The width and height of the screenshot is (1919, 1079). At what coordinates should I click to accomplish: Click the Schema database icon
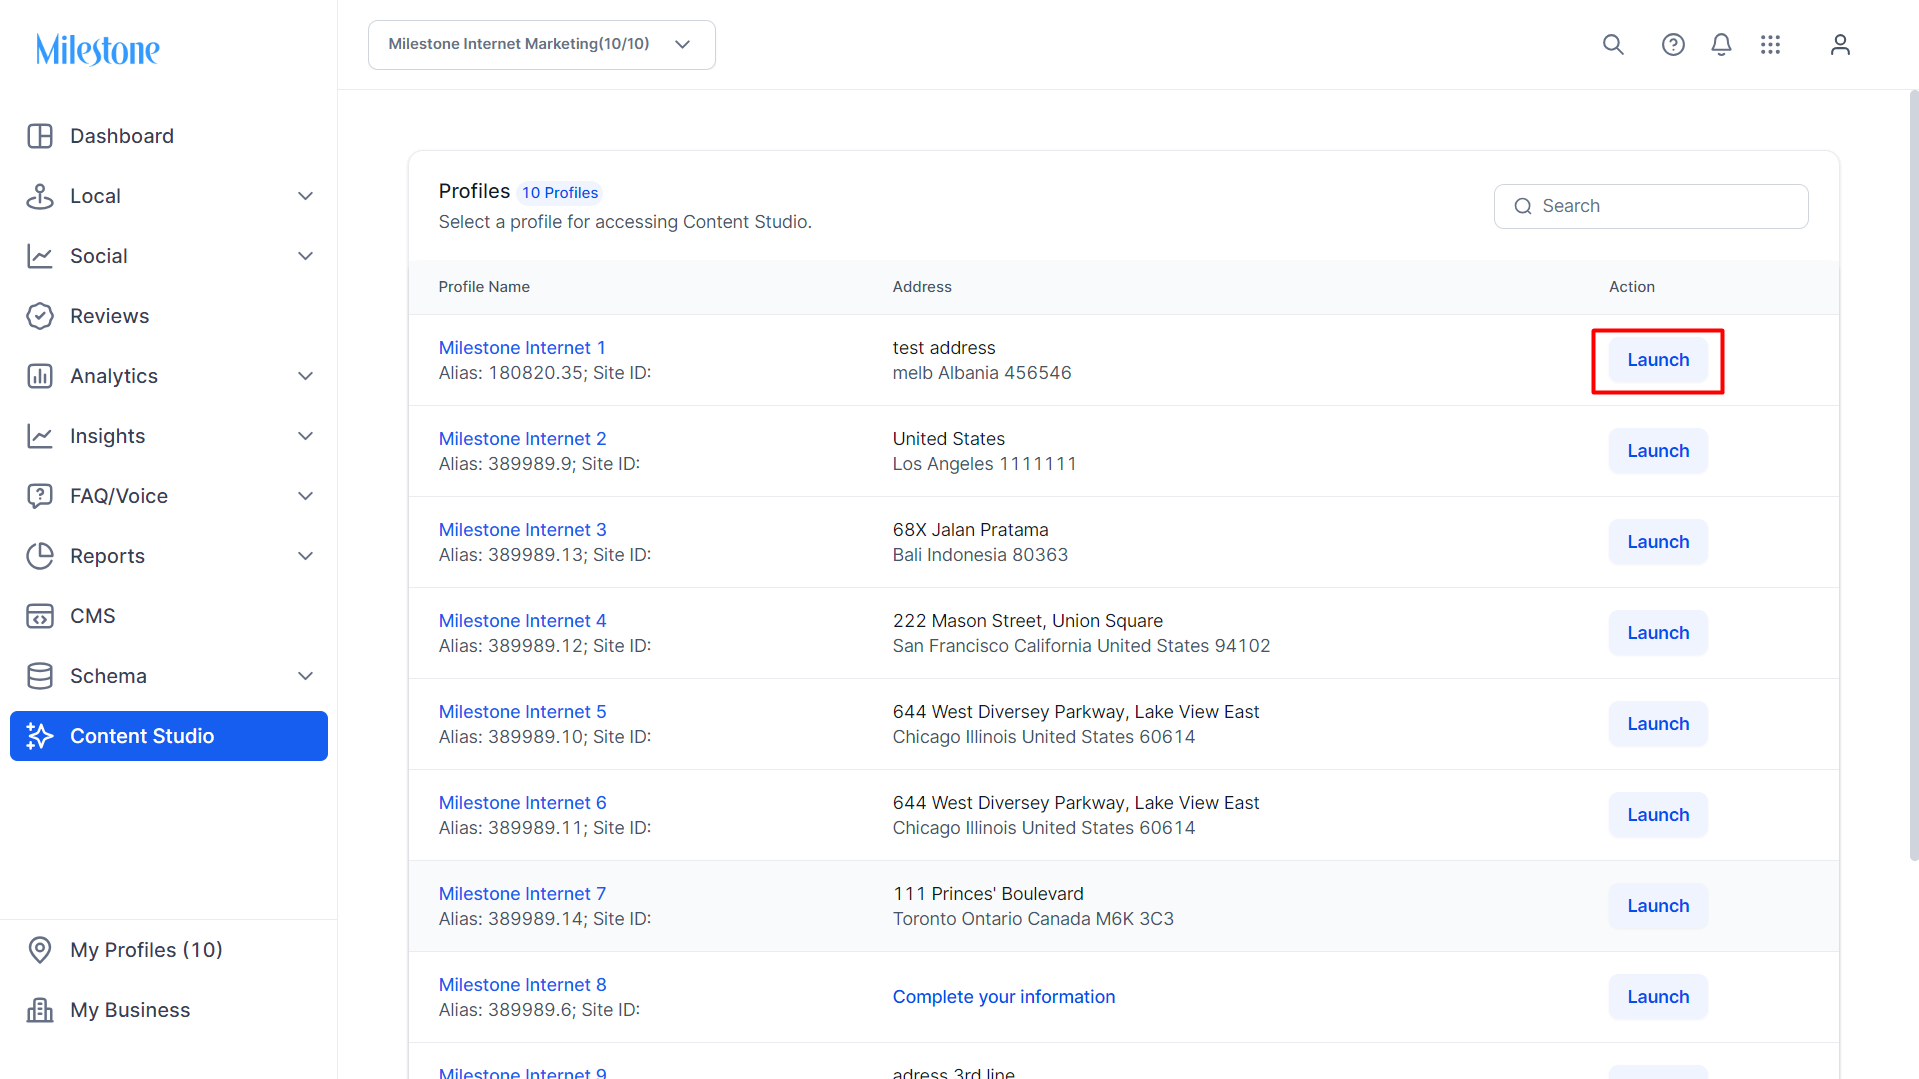pyautogui.click(x=40, y=676)
